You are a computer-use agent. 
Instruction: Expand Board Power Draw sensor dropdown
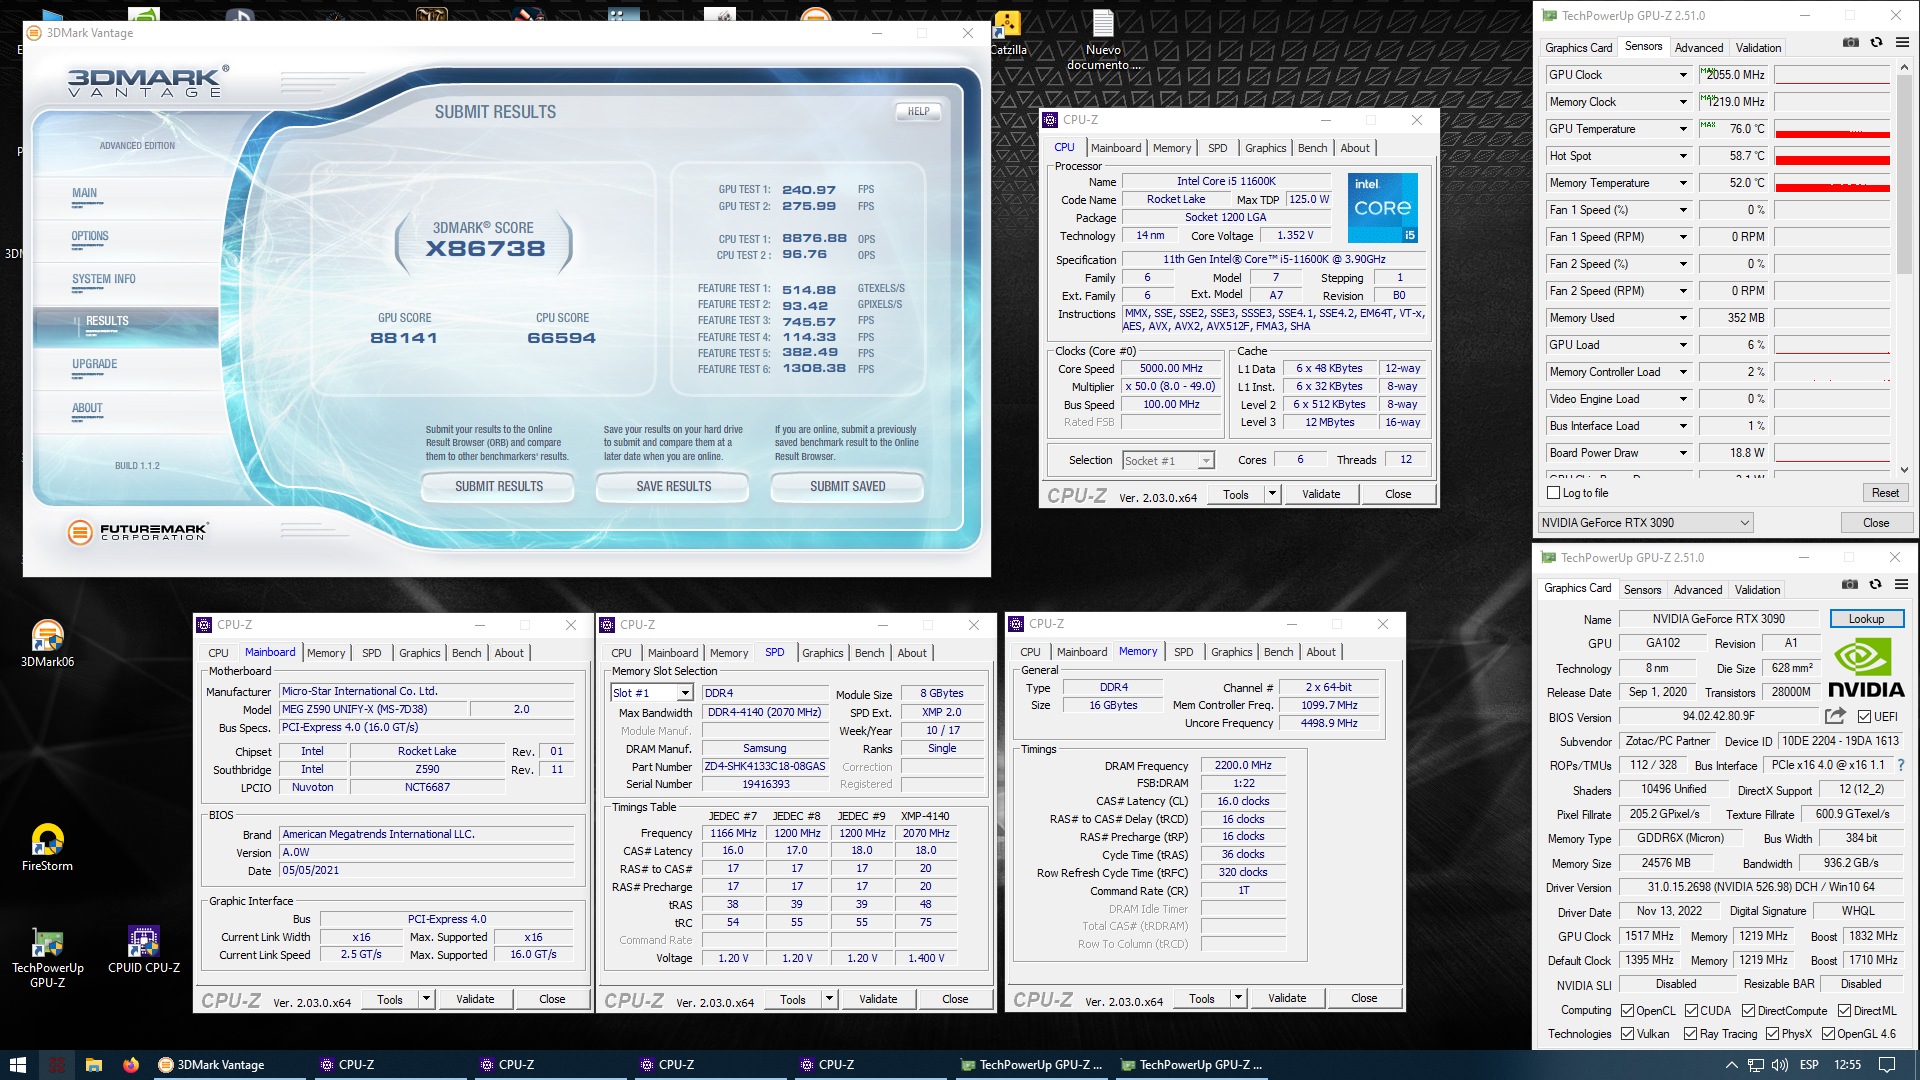pyautogui.click(x=1683, y=453)
